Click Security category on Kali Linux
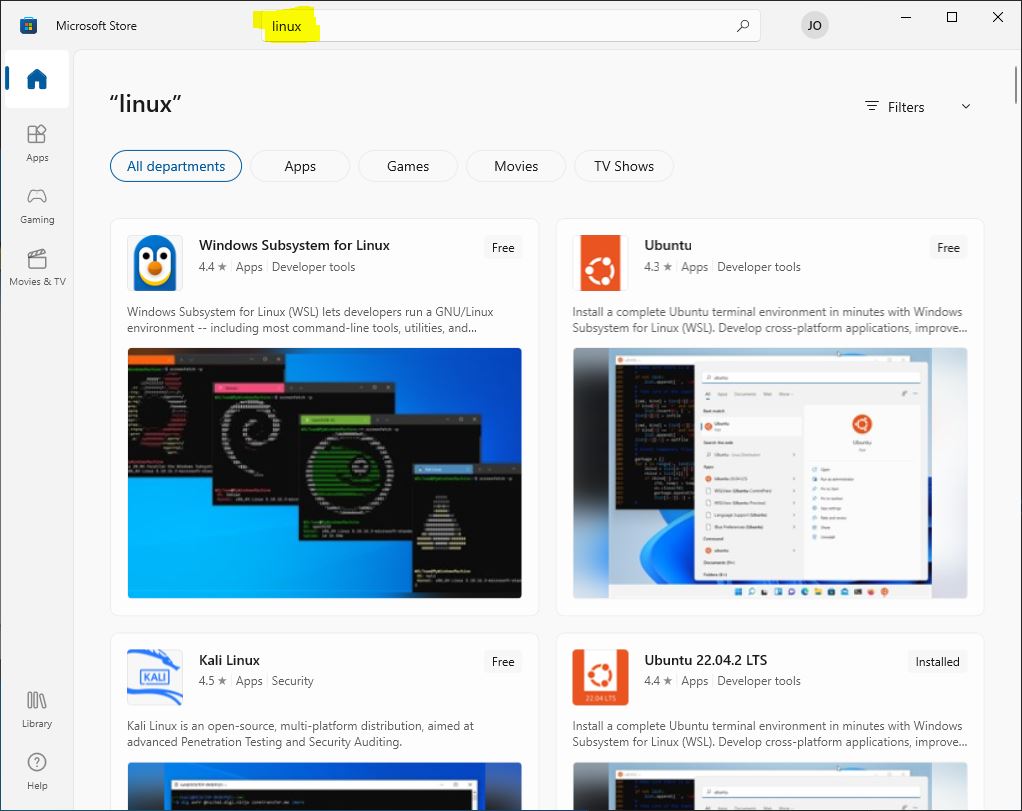Screen dimensions: 1022x811 pyautogui.click(x=293, y=681)
